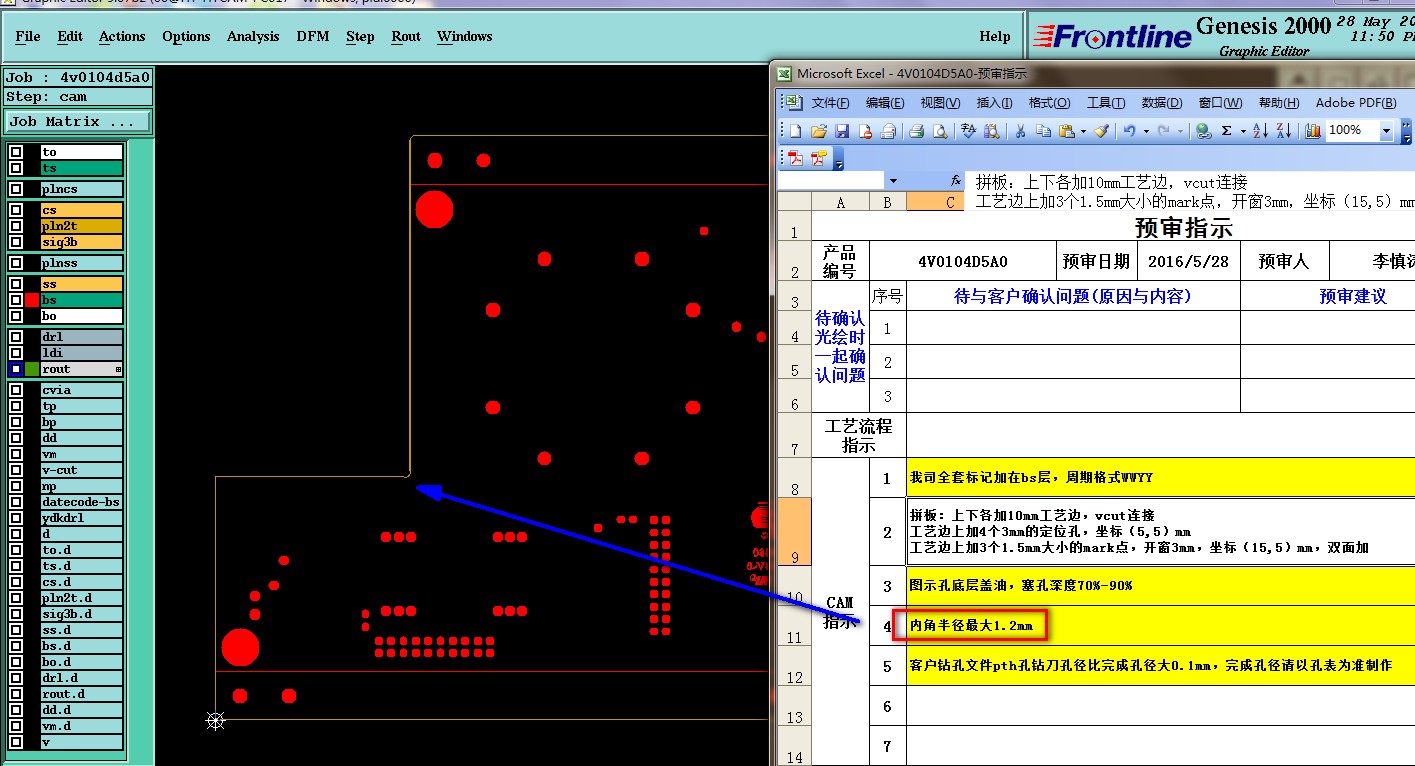Image resolution: width=1415 pixels, height=766 pixels.
Task: Open the Rout menu
Action: click(x=406, y=36)
